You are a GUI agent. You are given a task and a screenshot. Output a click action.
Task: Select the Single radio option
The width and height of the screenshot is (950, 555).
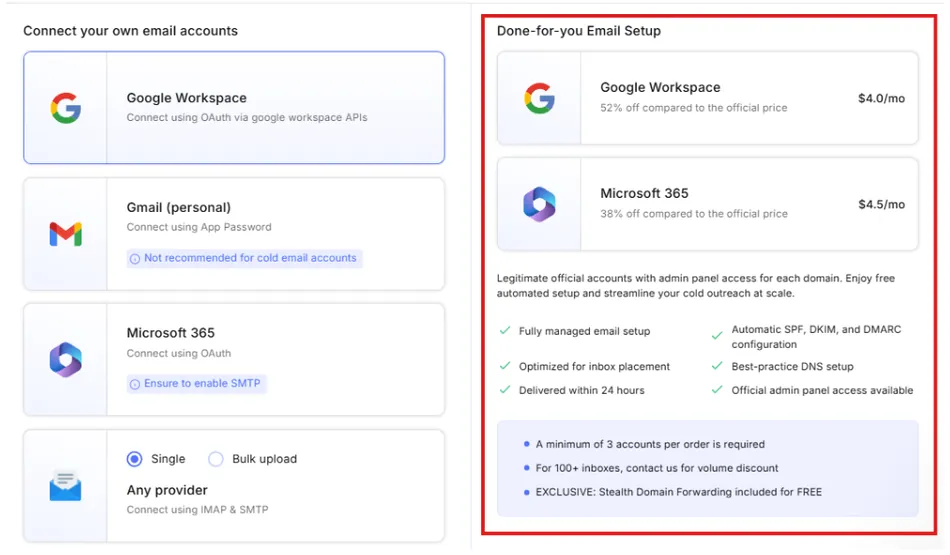point(135,459)
